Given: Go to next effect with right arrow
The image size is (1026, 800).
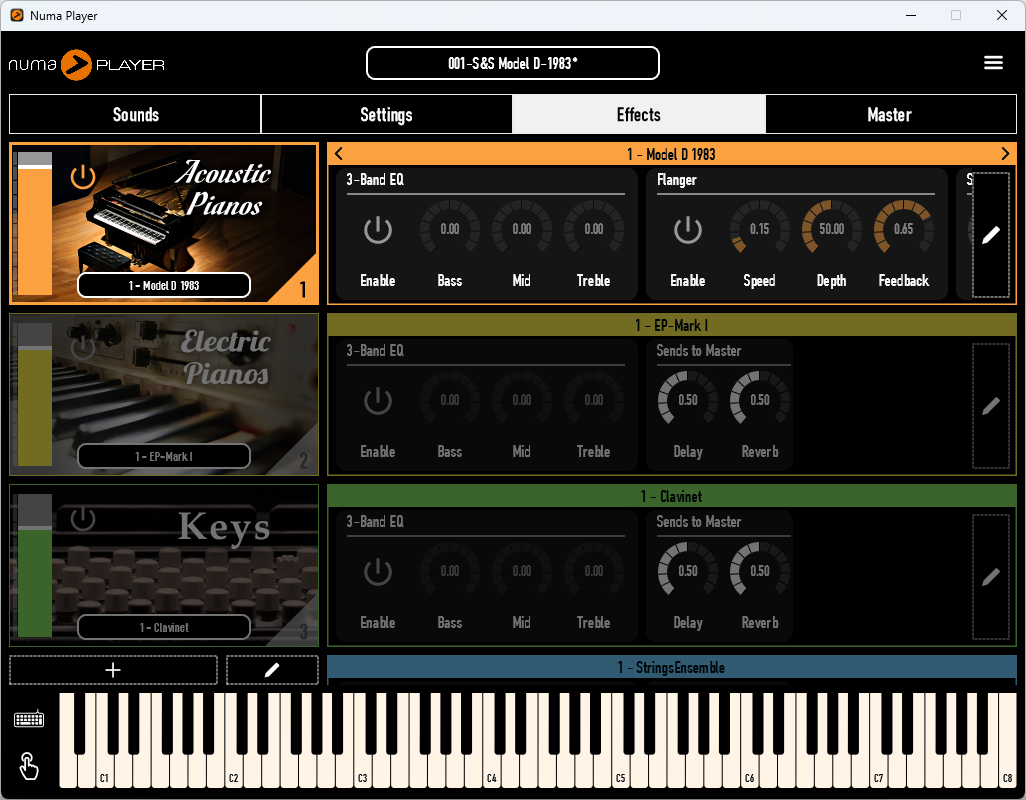Looking at the screenshot, I should click(1005, 154).
